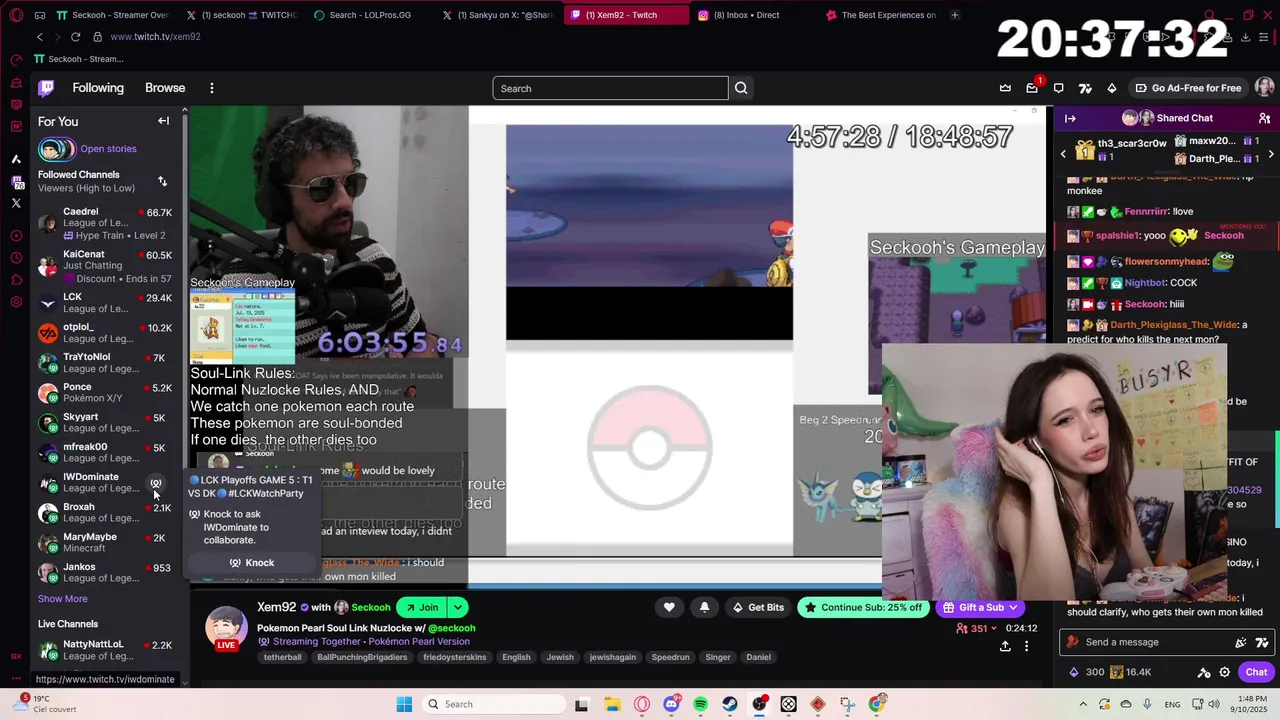Viewport: 1280px width, 720px height.
Task: Open chat settings gear icon
Action: pos(1224,672)
